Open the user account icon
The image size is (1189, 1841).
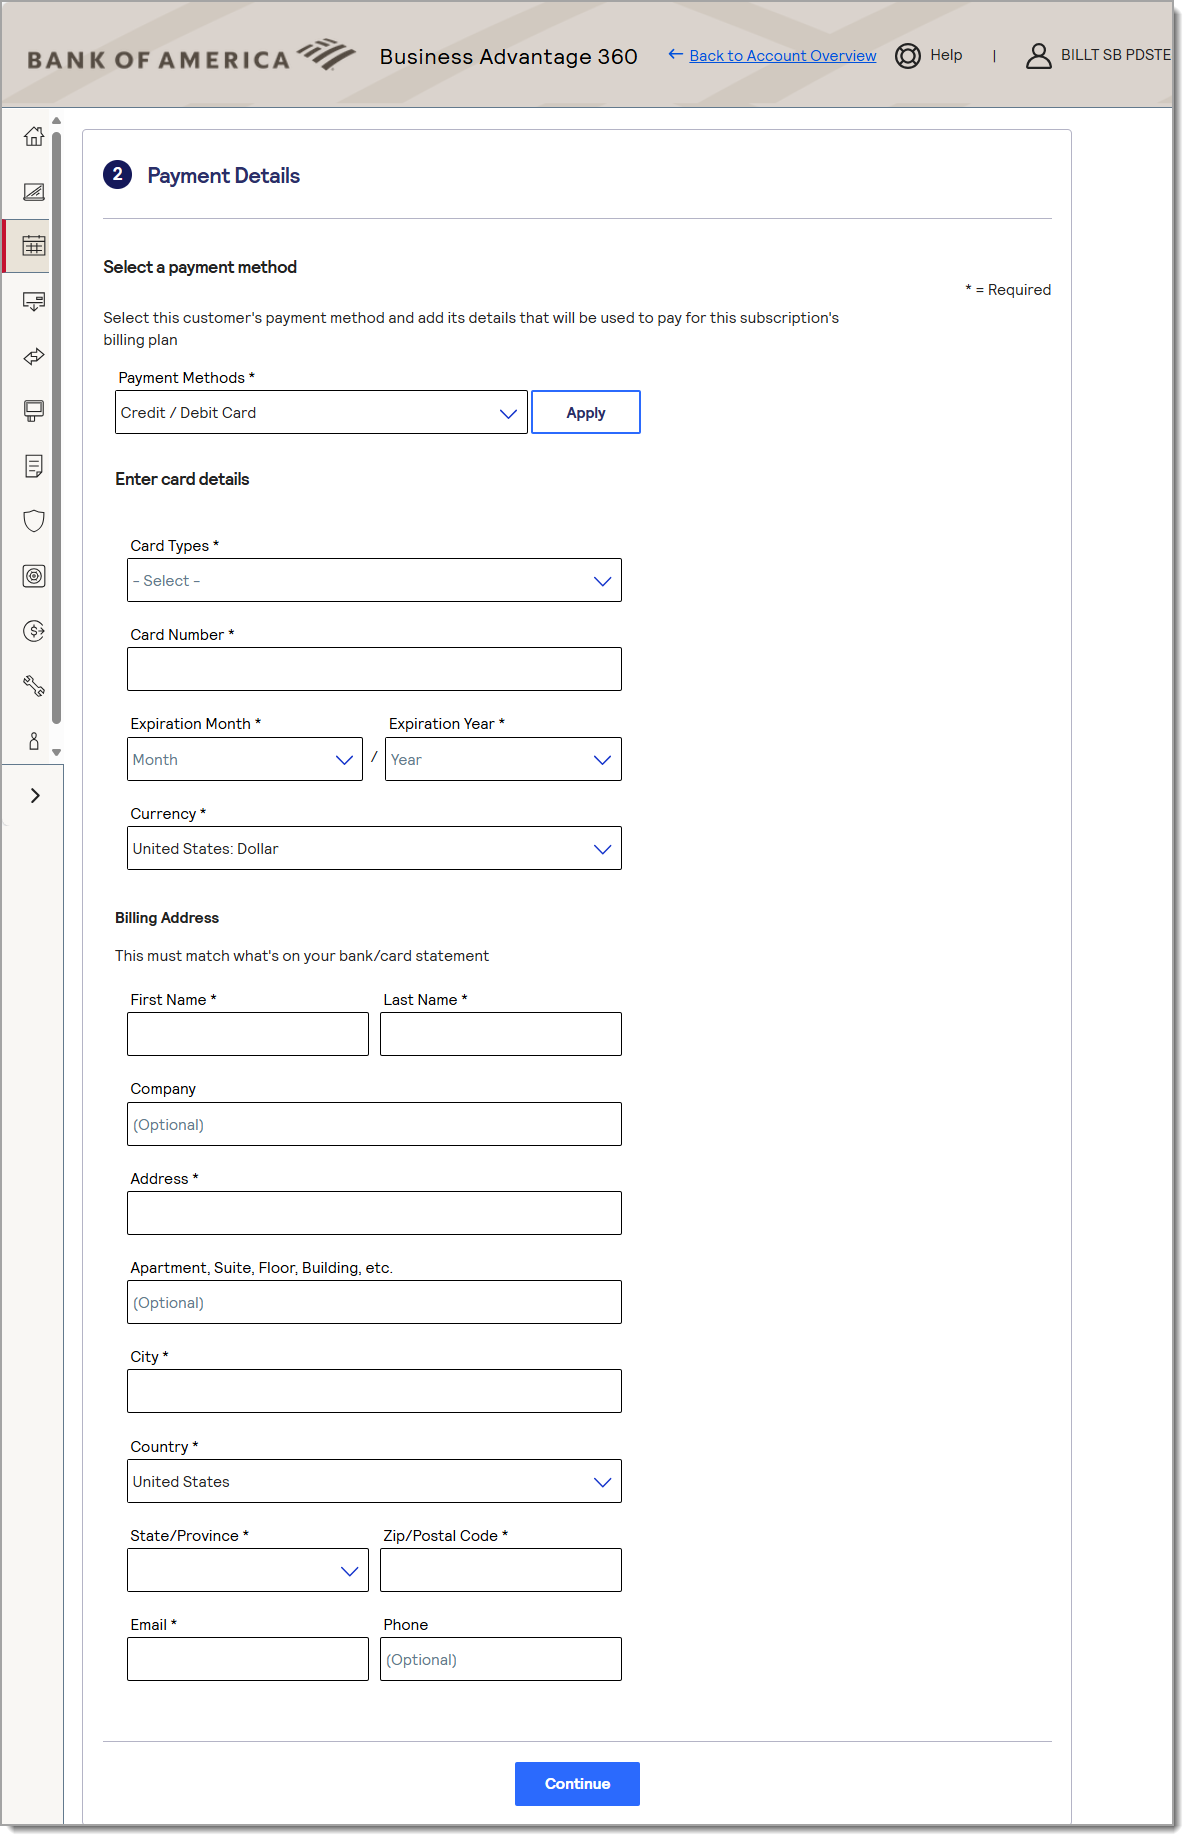pyautogui.click(x=1039, y=56)
